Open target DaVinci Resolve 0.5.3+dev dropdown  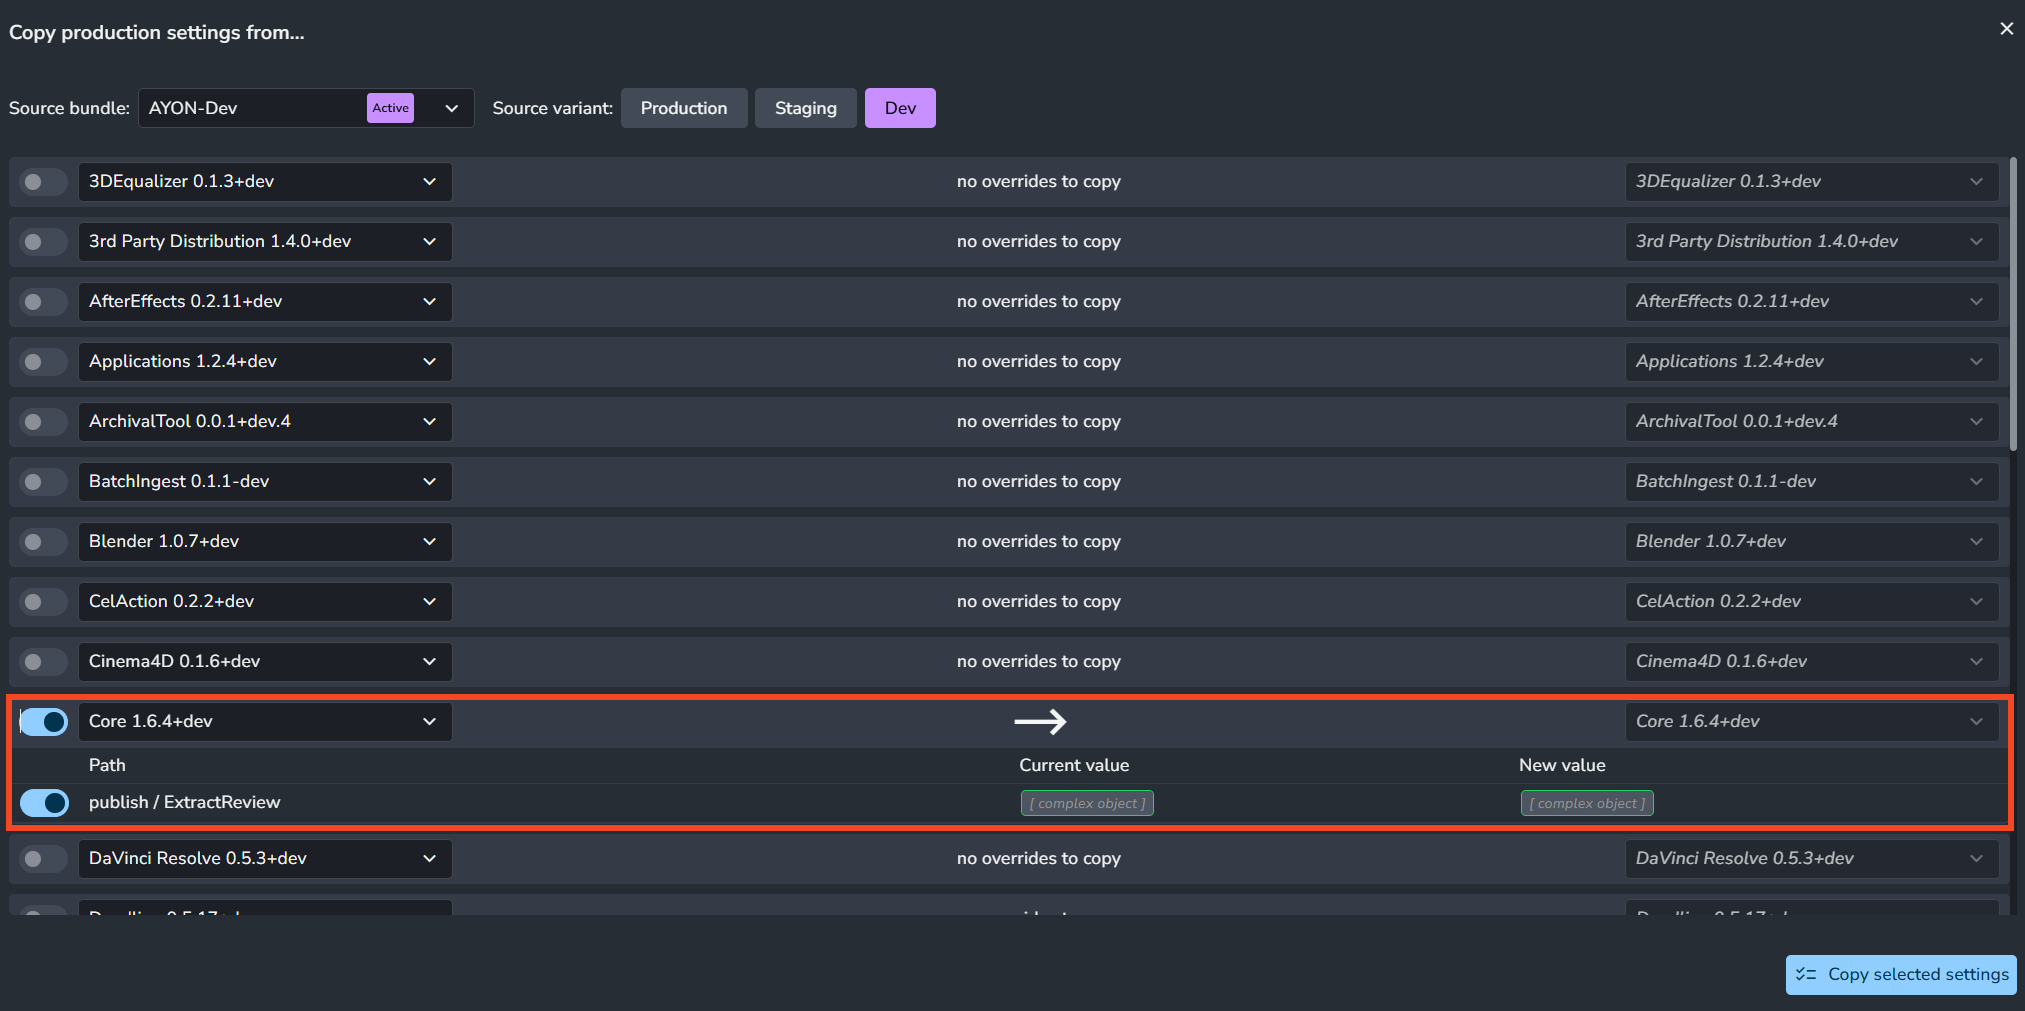(1812, 859)
